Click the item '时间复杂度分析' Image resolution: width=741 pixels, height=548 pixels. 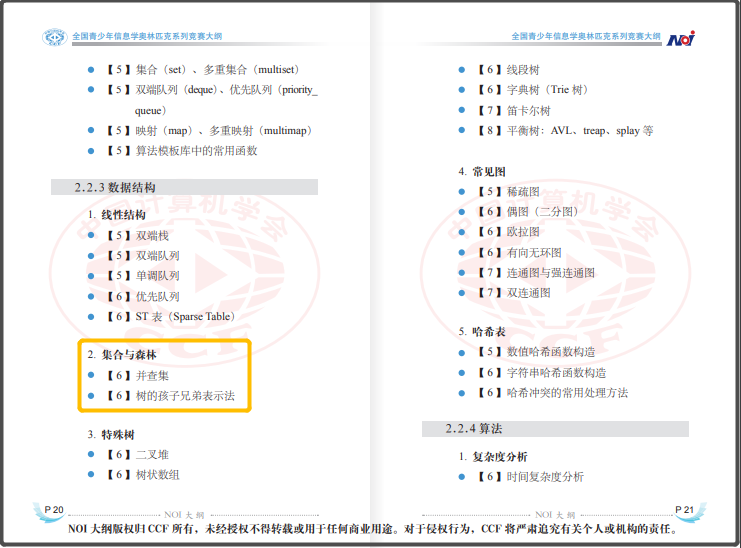tap(545, 477)
